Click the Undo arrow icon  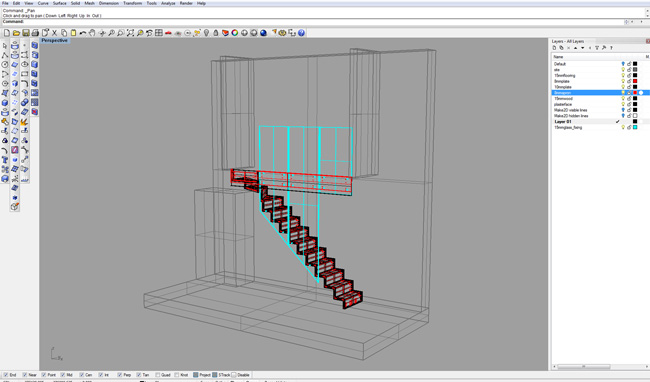click(83, 33)
